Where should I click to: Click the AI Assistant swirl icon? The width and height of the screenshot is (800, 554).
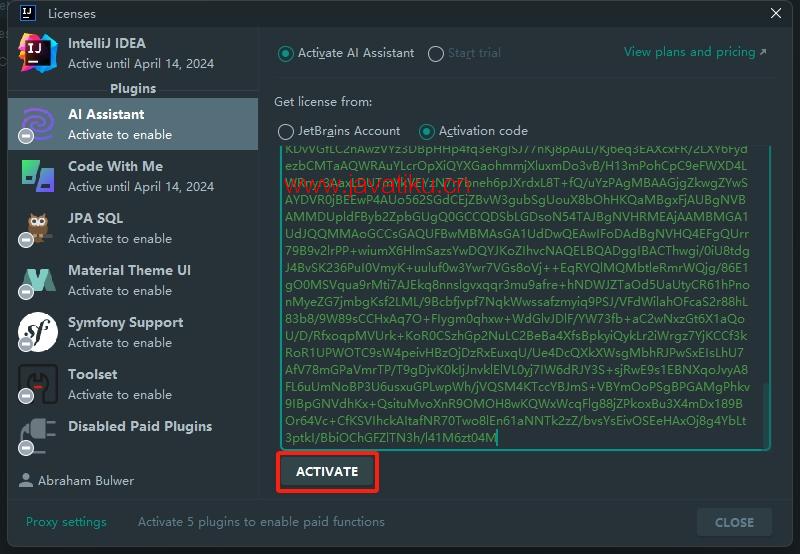click(x=37, y=124)
